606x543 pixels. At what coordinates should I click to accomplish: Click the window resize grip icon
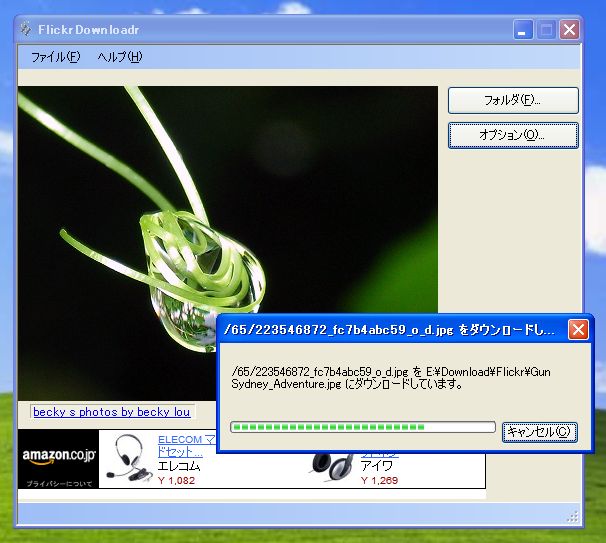573,517
